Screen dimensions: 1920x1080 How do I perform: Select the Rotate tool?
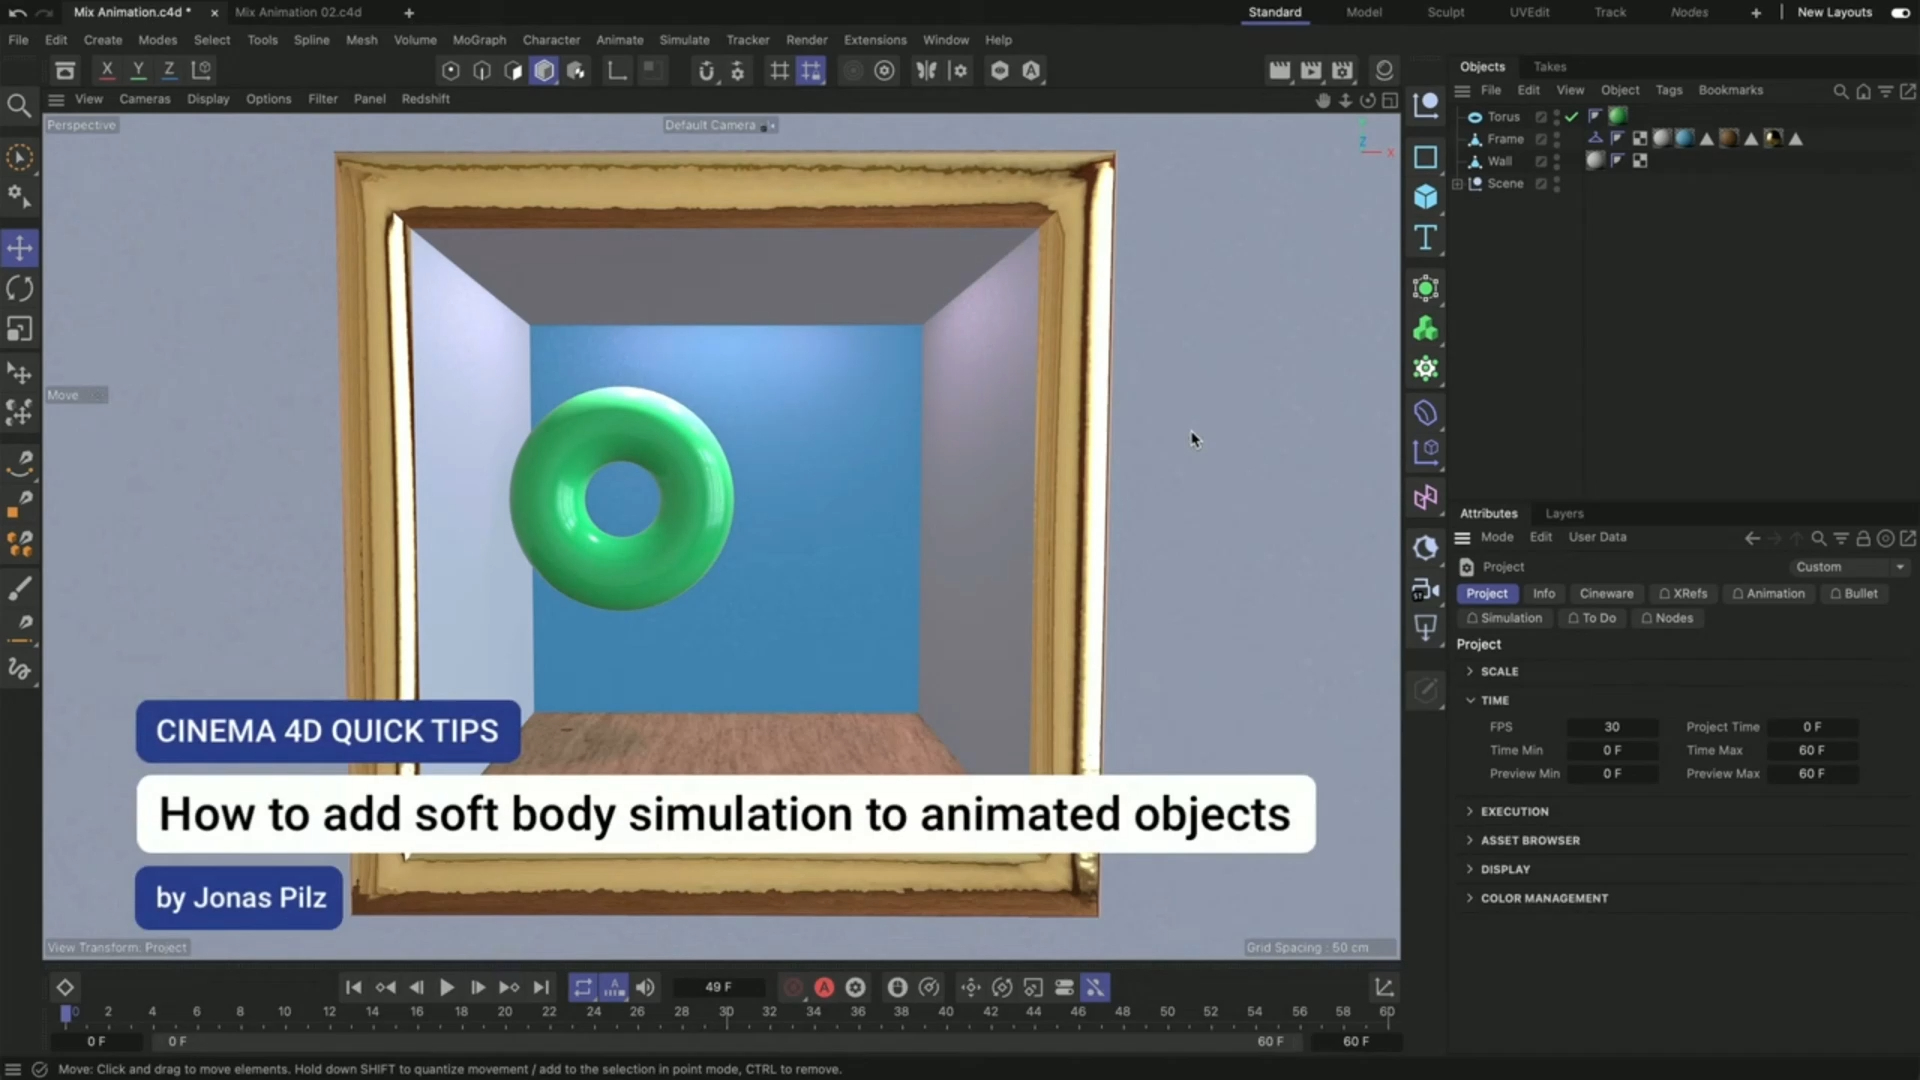[x=20, y=288]
